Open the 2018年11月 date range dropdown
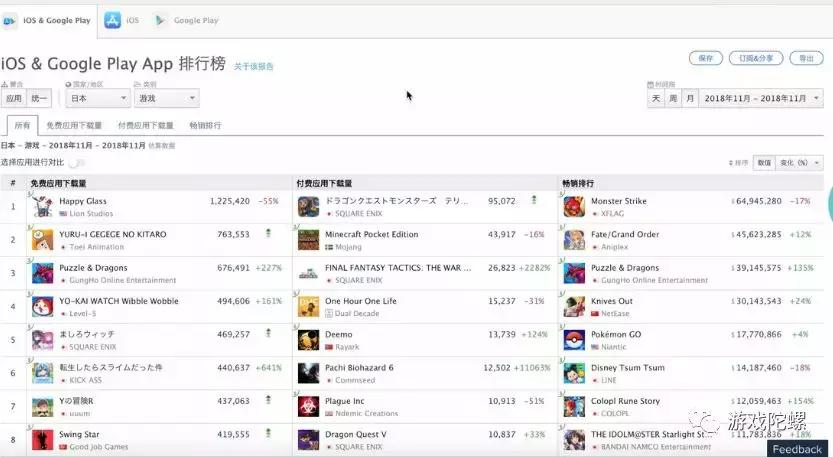This screenshot has width=833, height=457. tap(761, 98)
